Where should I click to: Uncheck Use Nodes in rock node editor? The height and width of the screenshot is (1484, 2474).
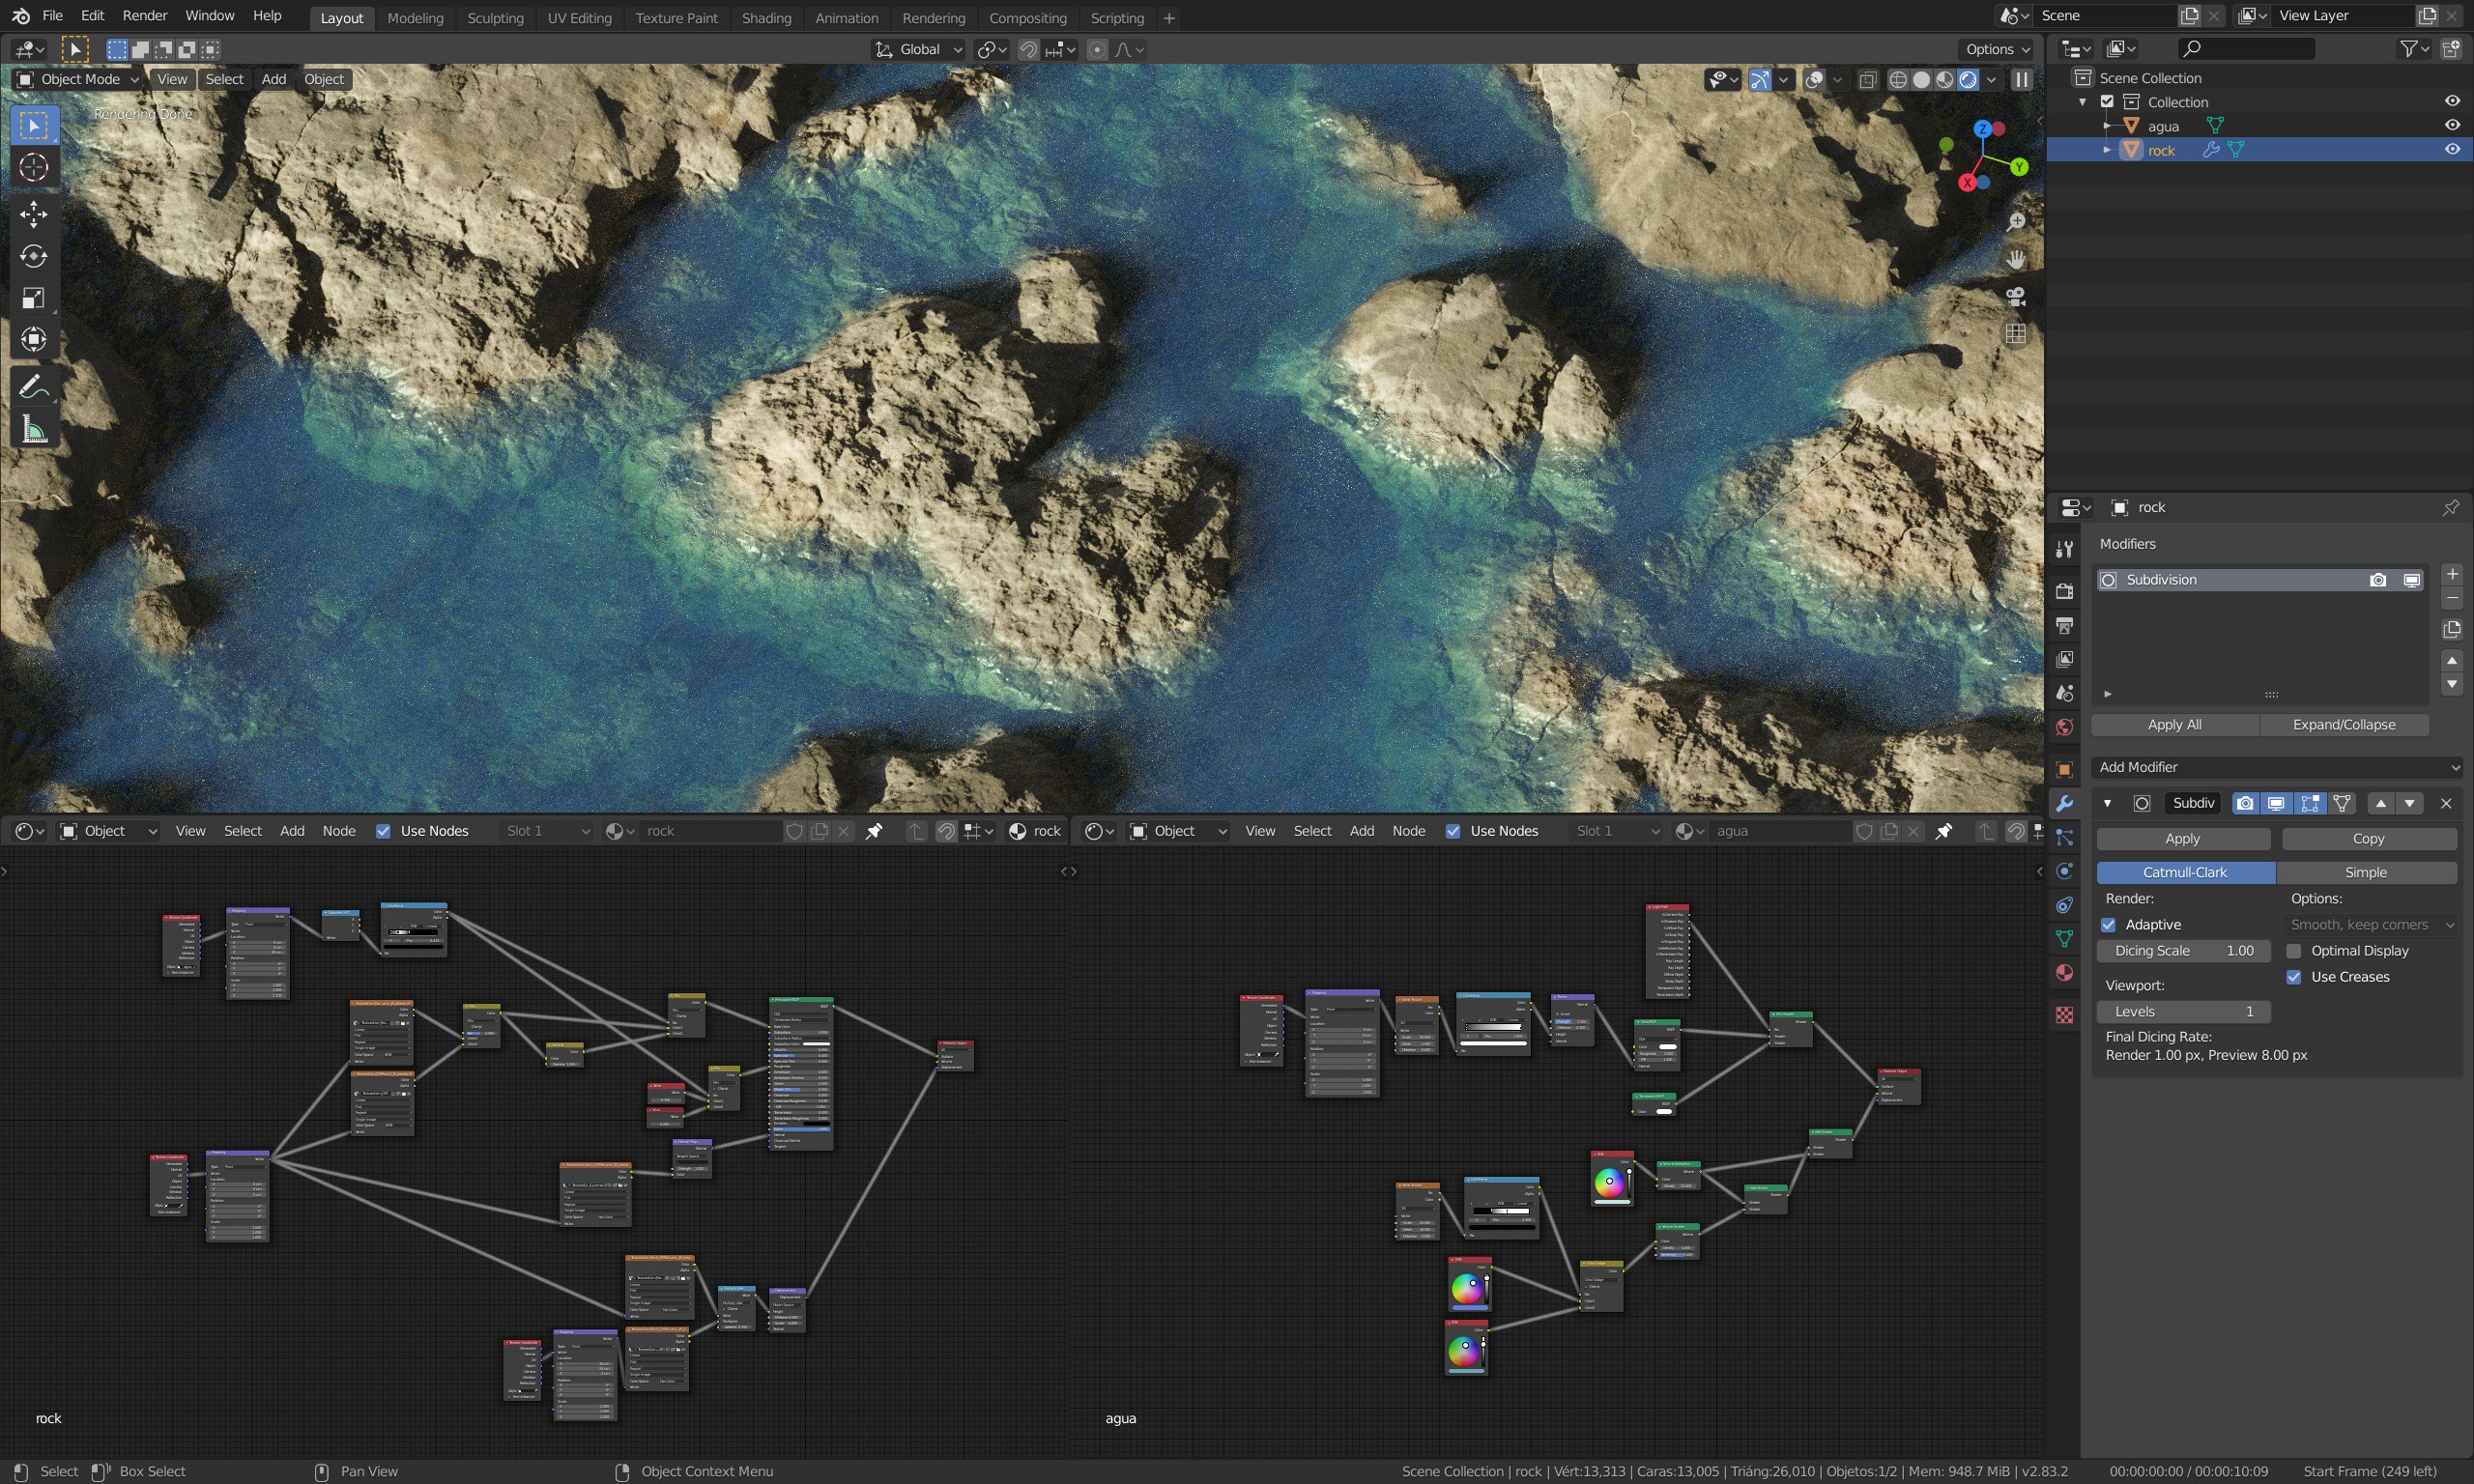[383, 831]
